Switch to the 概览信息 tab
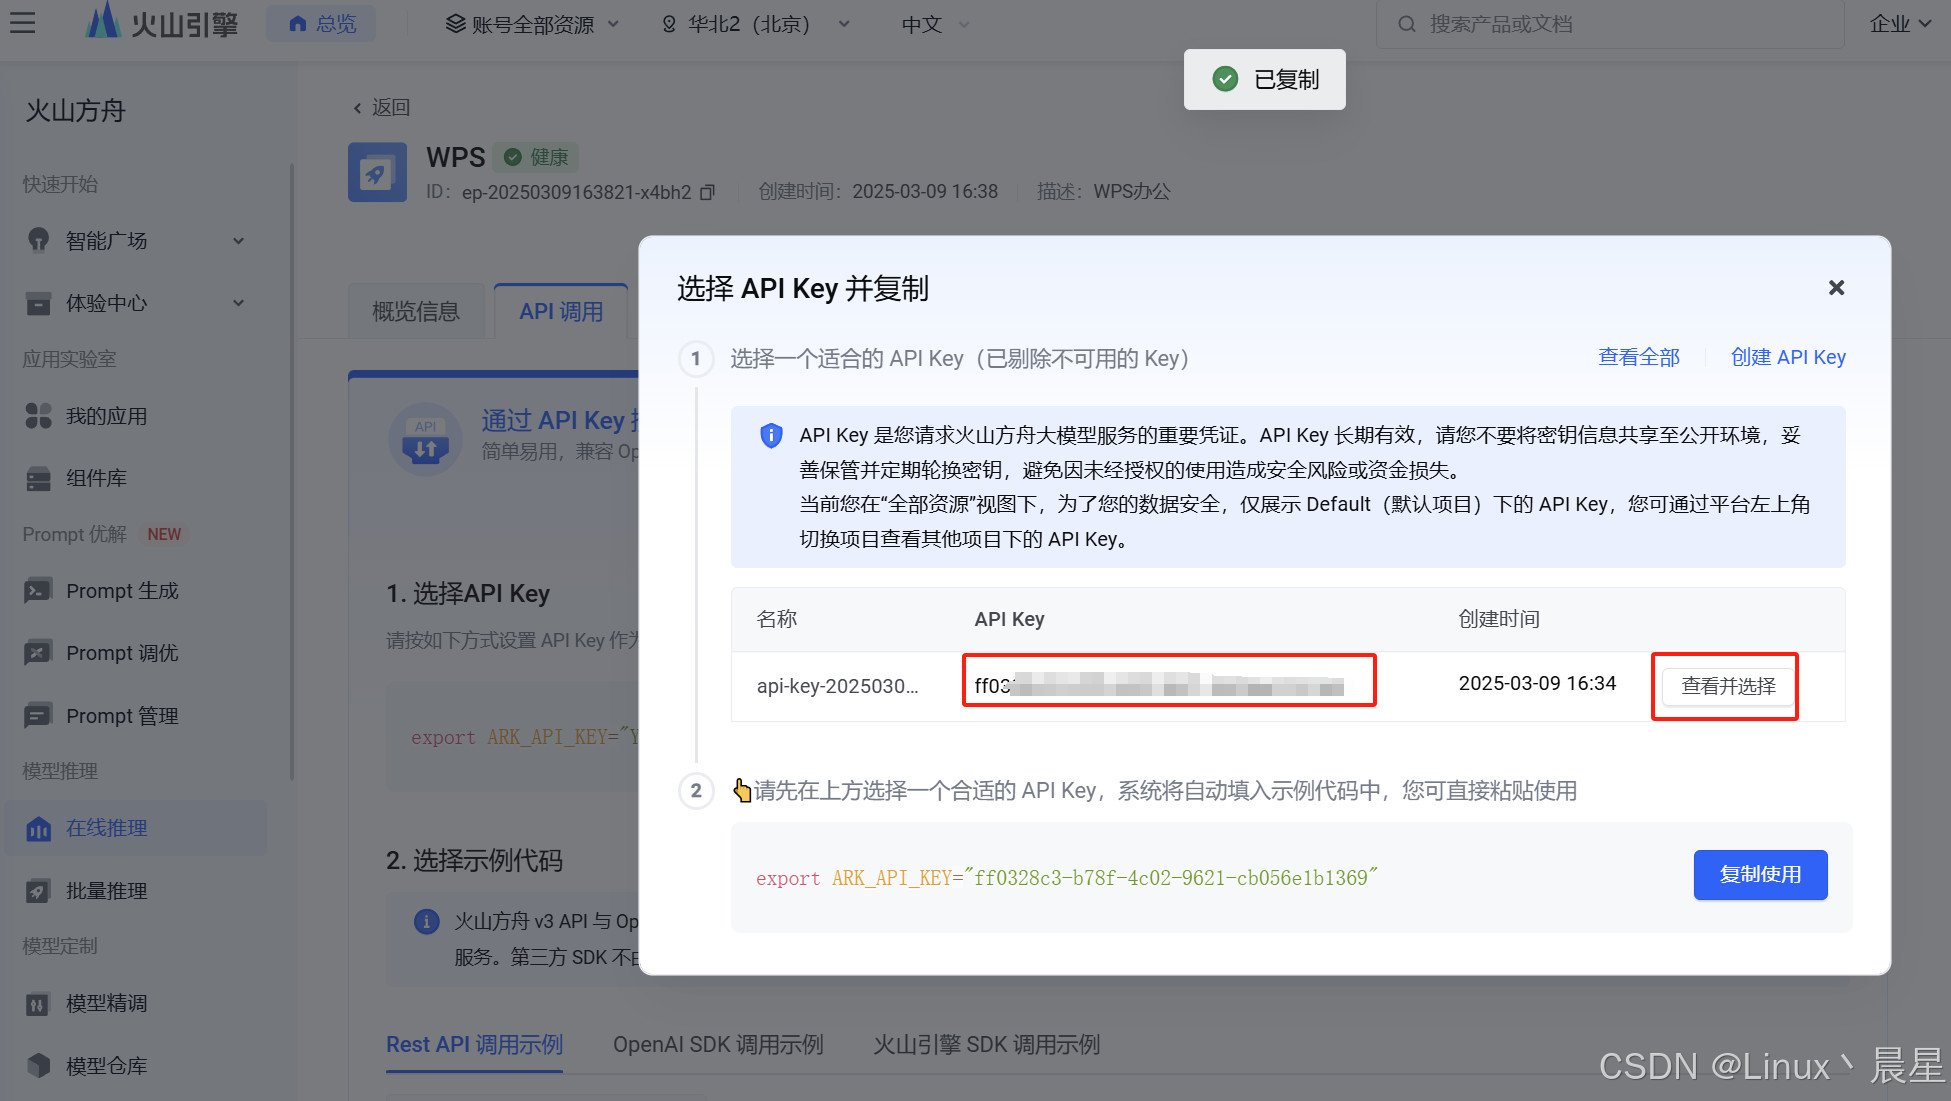Image resolution: width=1951 pixels, height=1101 pixels. 416,311
